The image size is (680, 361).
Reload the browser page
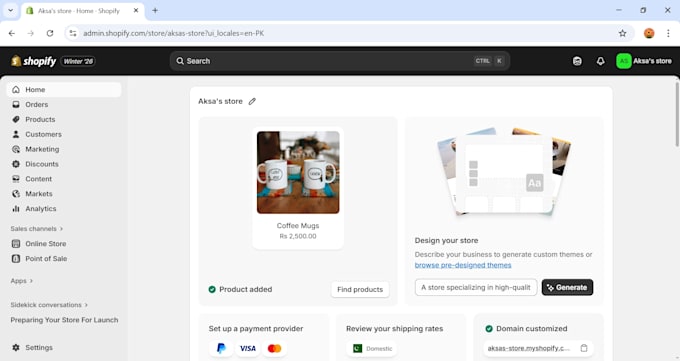[50, 33]
